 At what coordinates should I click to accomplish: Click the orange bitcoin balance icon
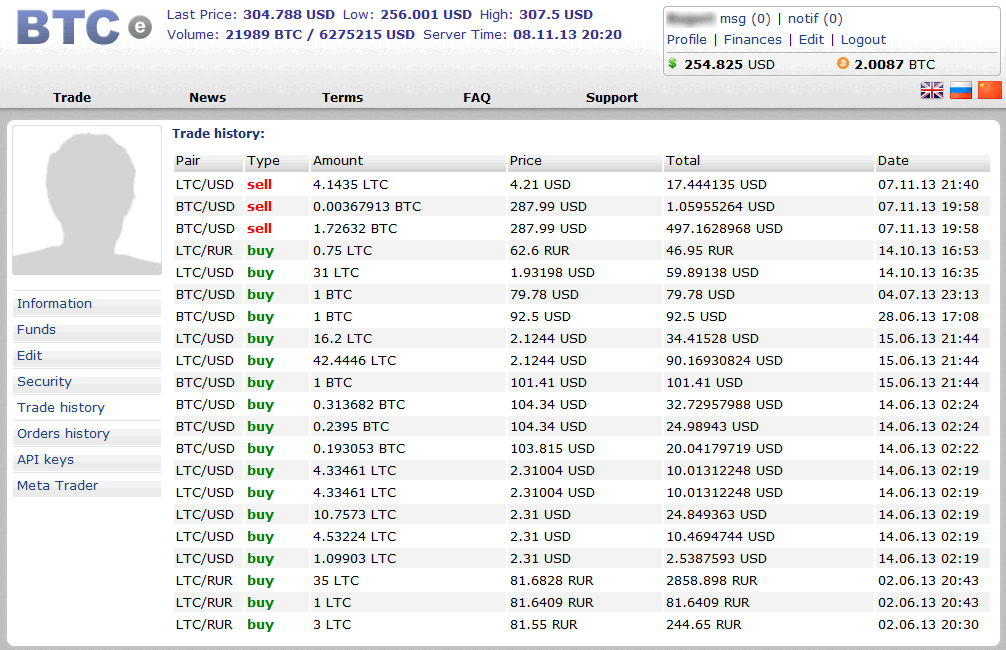click(x=843, y=64)
